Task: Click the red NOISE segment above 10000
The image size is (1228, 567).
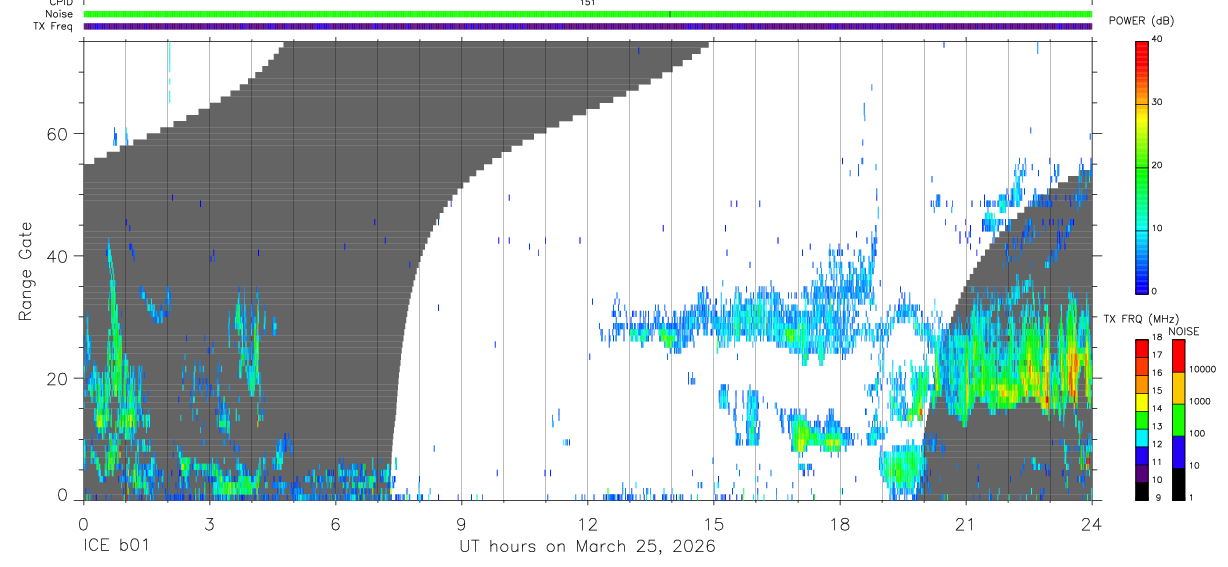Action: (1179, 355)
